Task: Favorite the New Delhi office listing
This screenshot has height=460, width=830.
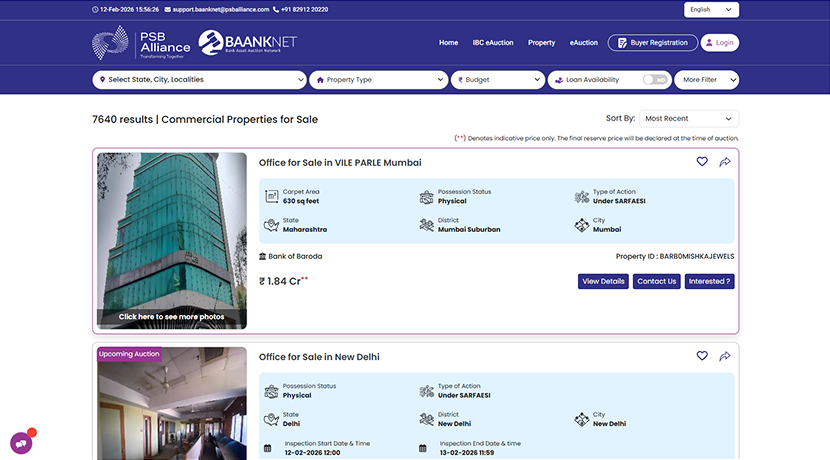Action: [702, 356]
